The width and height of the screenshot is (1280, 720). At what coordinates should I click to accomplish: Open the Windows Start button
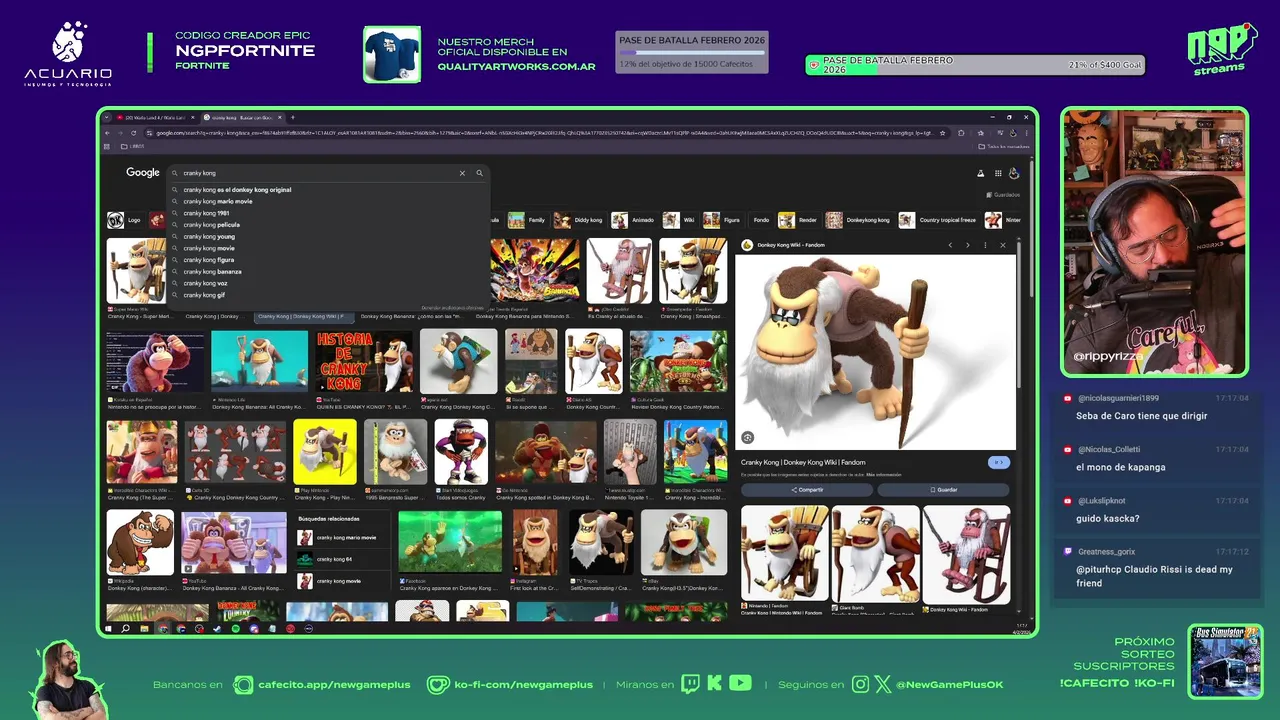[108, 629]
